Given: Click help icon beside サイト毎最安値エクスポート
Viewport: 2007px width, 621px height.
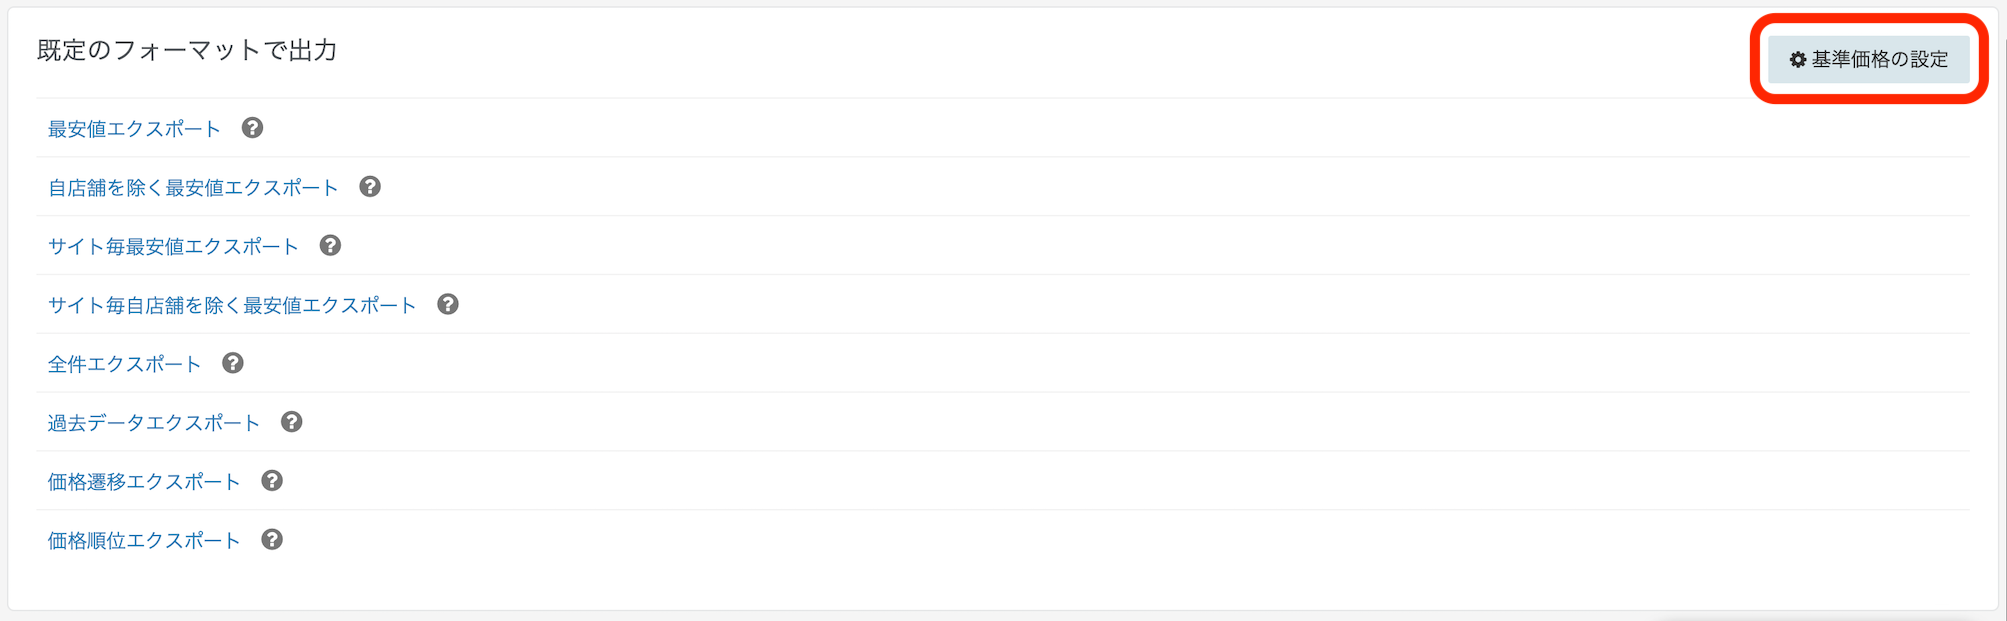Looking at the screenshot, I should 330,246.
